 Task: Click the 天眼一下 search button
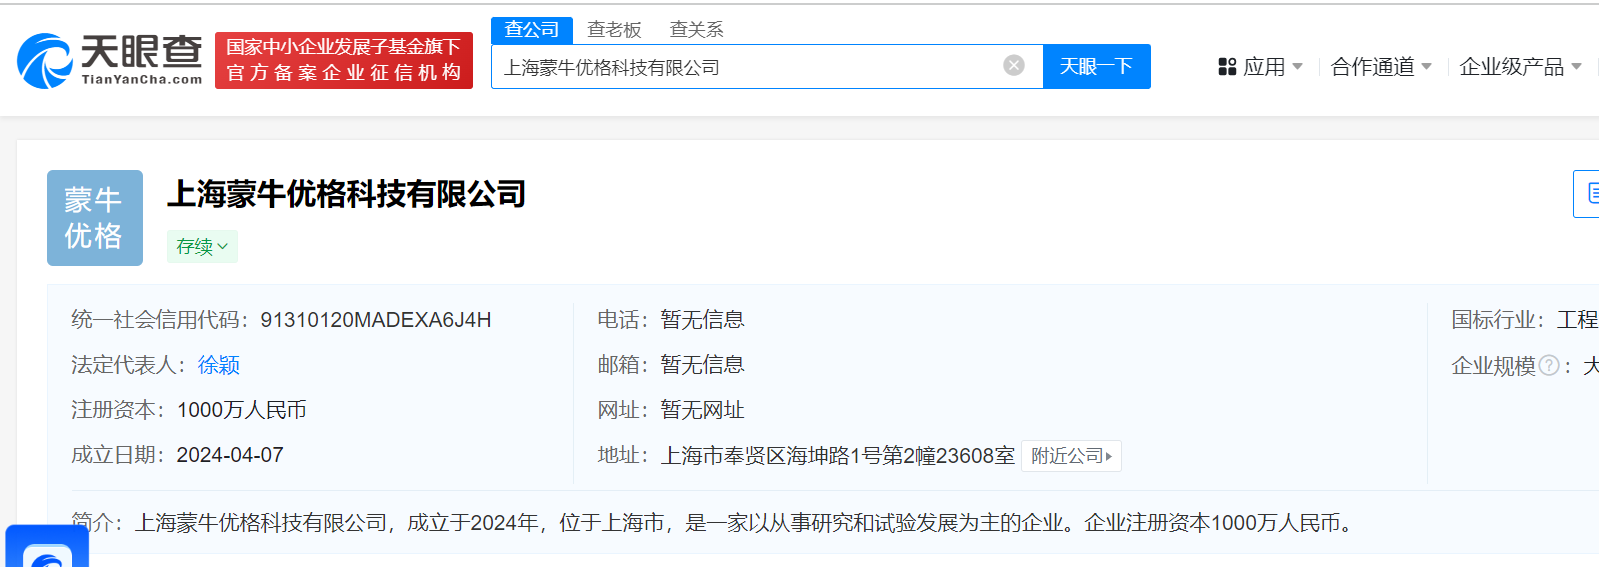click(x=1096, y=66)
